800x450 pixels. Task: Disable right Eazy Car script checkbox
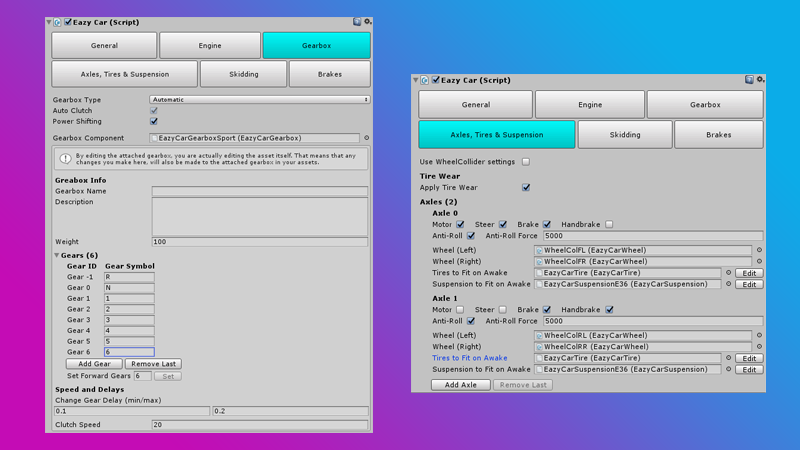pyautogui.click(x=436, y=80)
